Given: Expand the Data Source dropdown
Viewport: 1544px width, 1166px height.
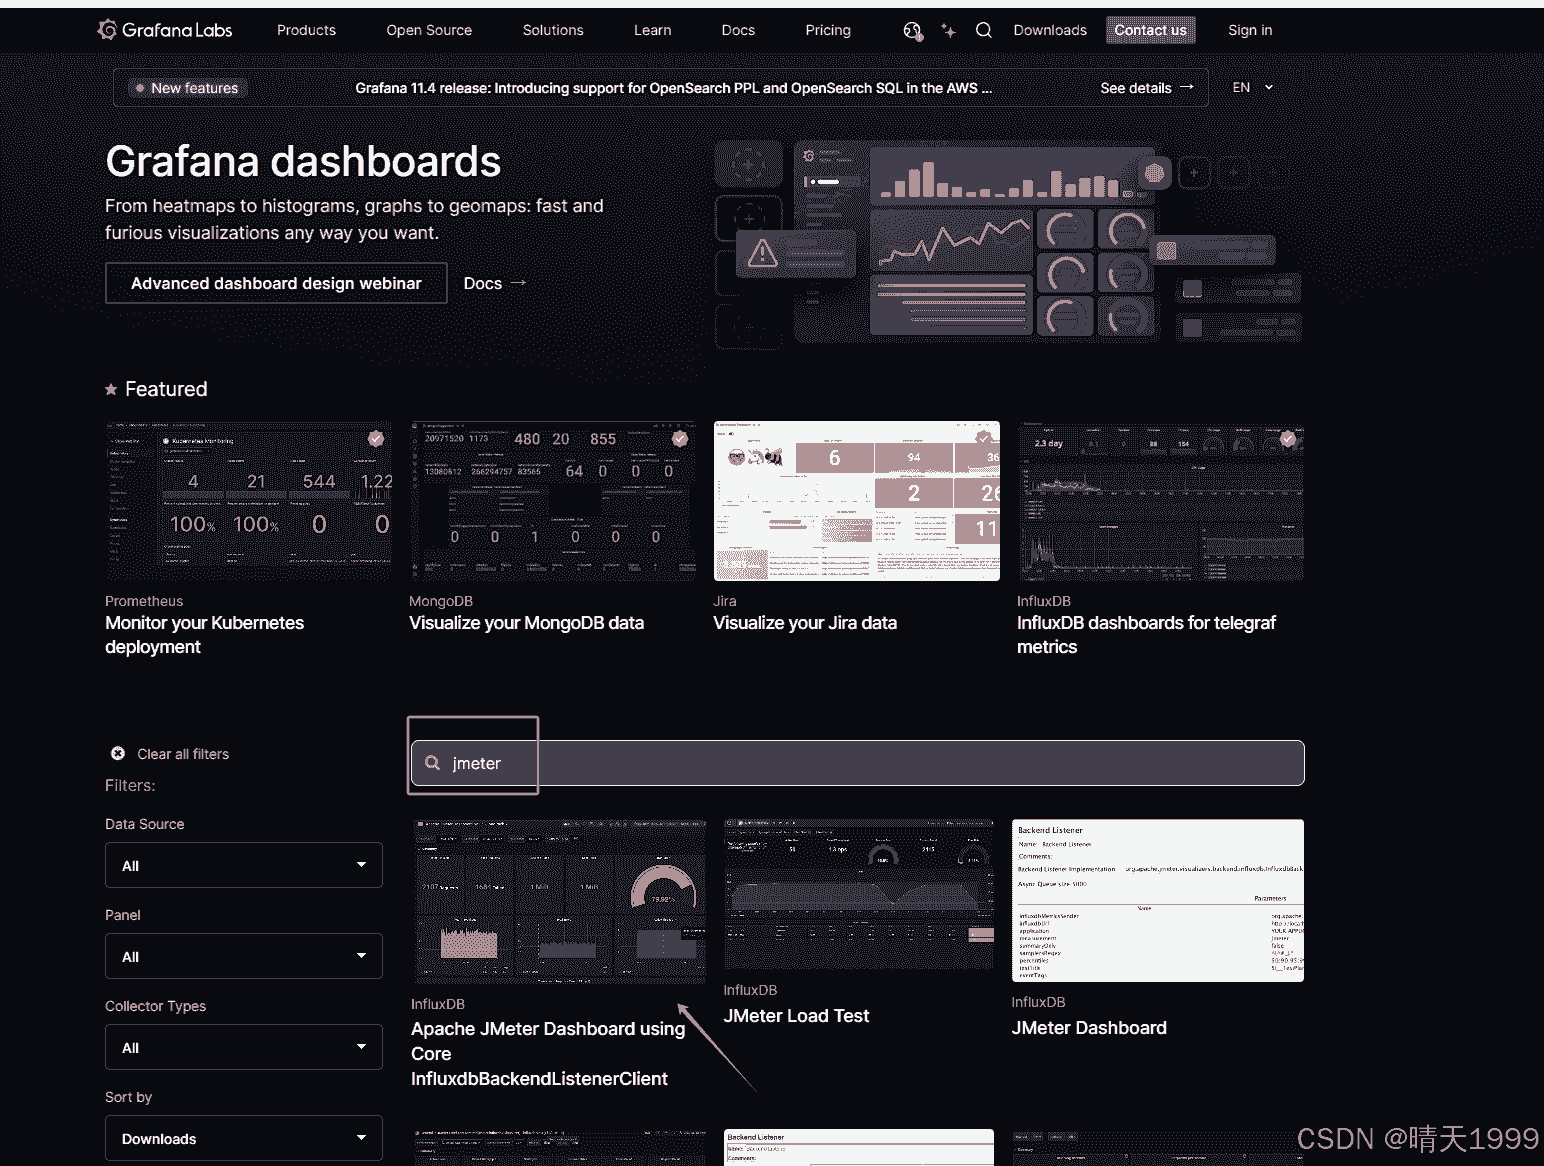Looking at the screenshot, I should pyautogui.click(x=244, y=865).
